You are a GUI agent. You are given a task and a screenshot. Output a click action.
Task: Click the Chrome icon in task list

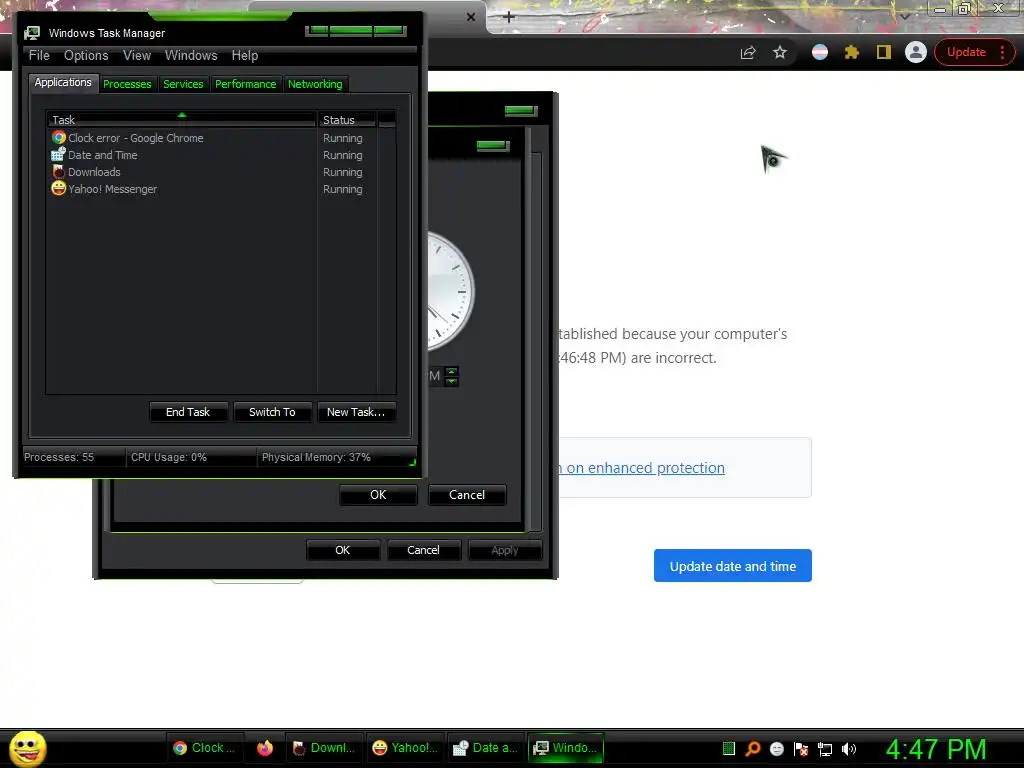[x=59, y=138]
